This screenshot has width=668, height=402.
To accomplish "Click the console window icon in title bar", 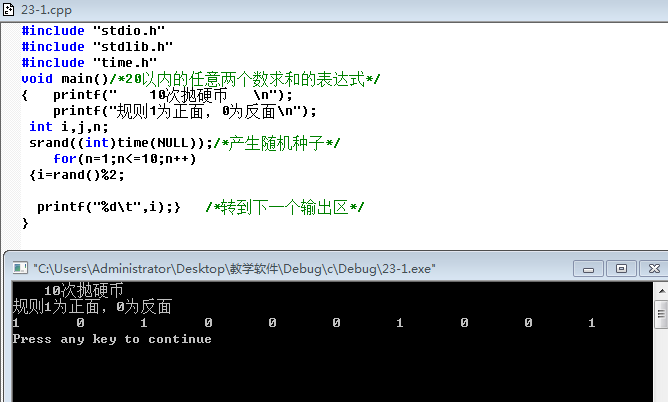I will (x=20, y=268).
